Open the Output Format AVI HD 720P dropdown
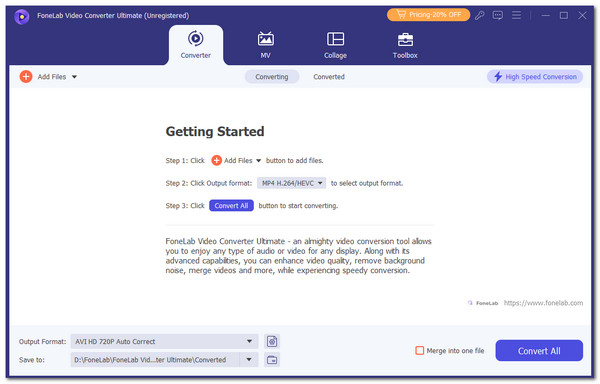Screen dimensions: 600x384 tap(164, 342)
